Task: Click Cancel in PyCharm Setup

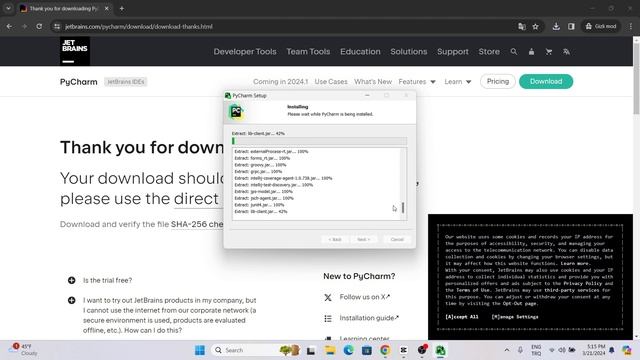Action: coord(397,239)
